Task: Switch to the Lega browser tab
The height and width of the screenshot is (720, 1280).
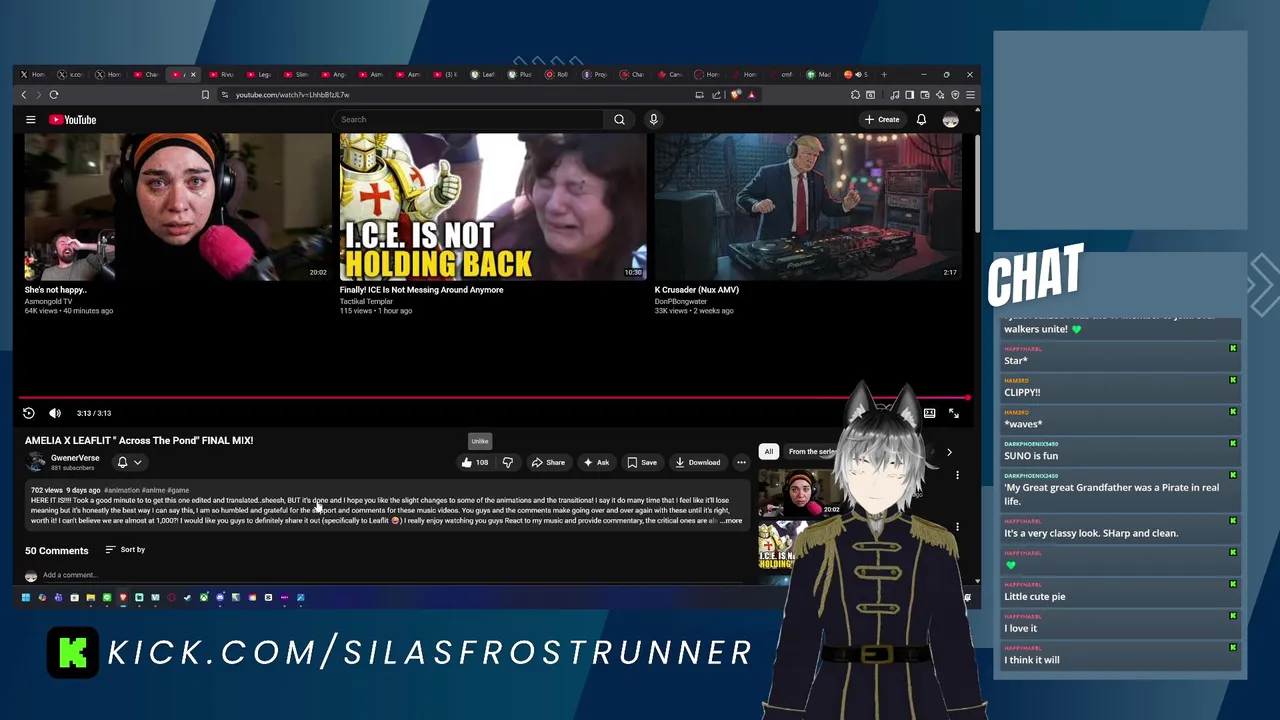Action: [x=258, y=74]
